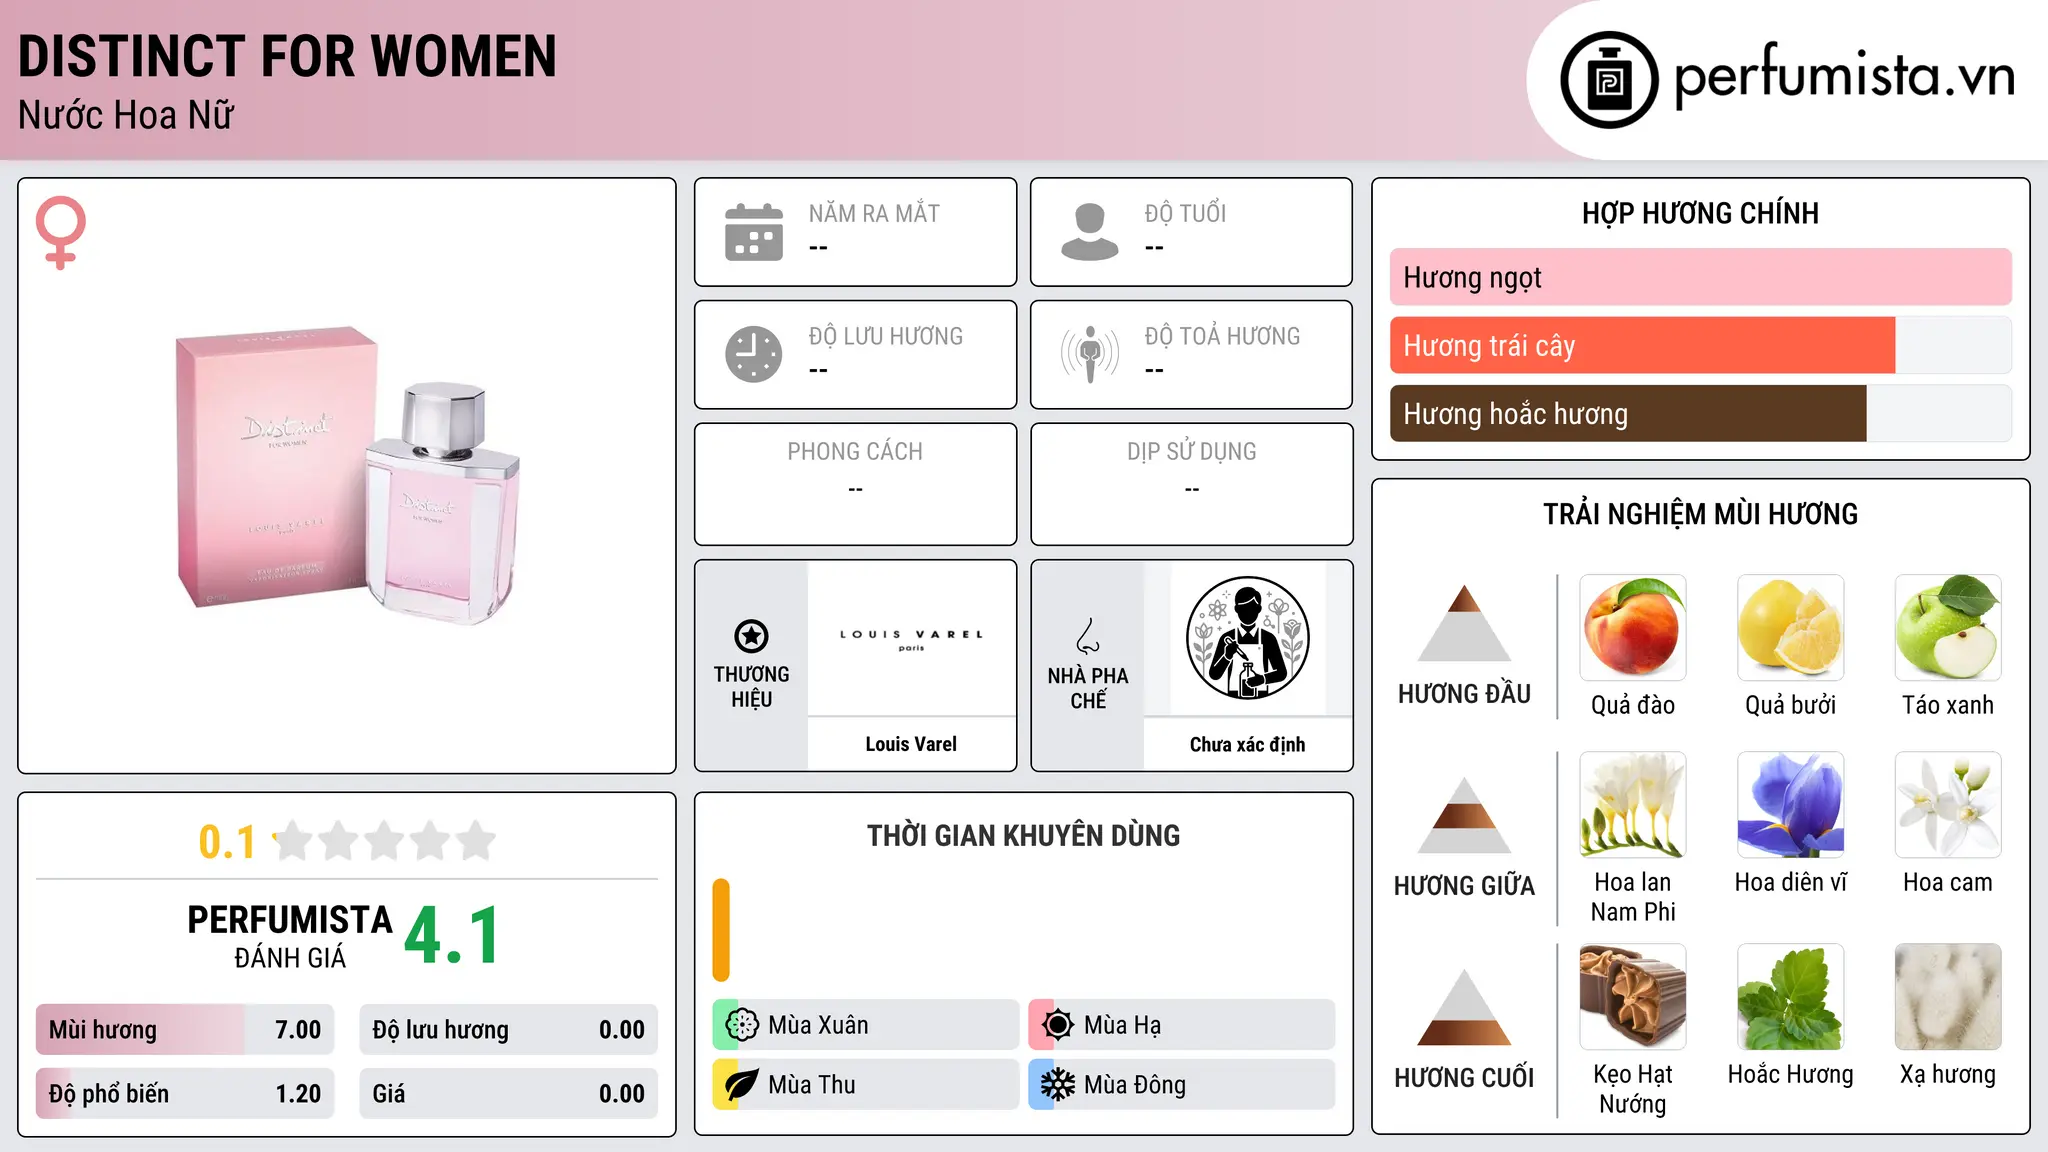Click the Mùa Thu season label
This screenshot has height=1152, width=2048.
tap(811, 1085)
